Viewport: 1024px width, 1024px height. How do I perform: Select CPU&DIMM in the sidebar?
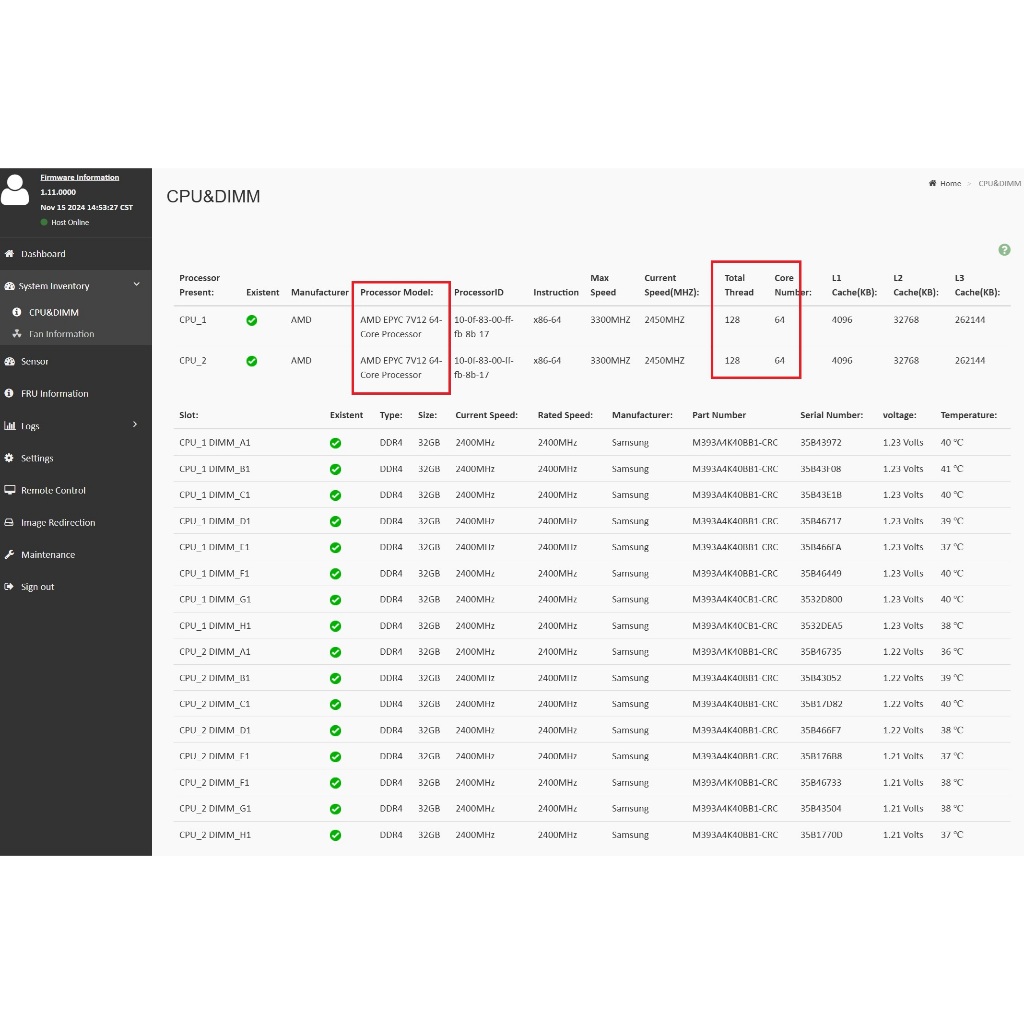point(53,313)
